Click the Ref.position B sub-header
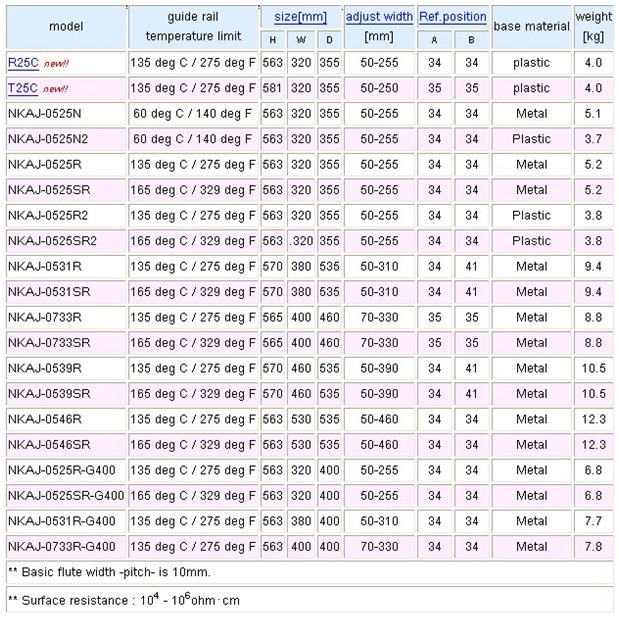 pyautogui.click(x=471, y=40)
